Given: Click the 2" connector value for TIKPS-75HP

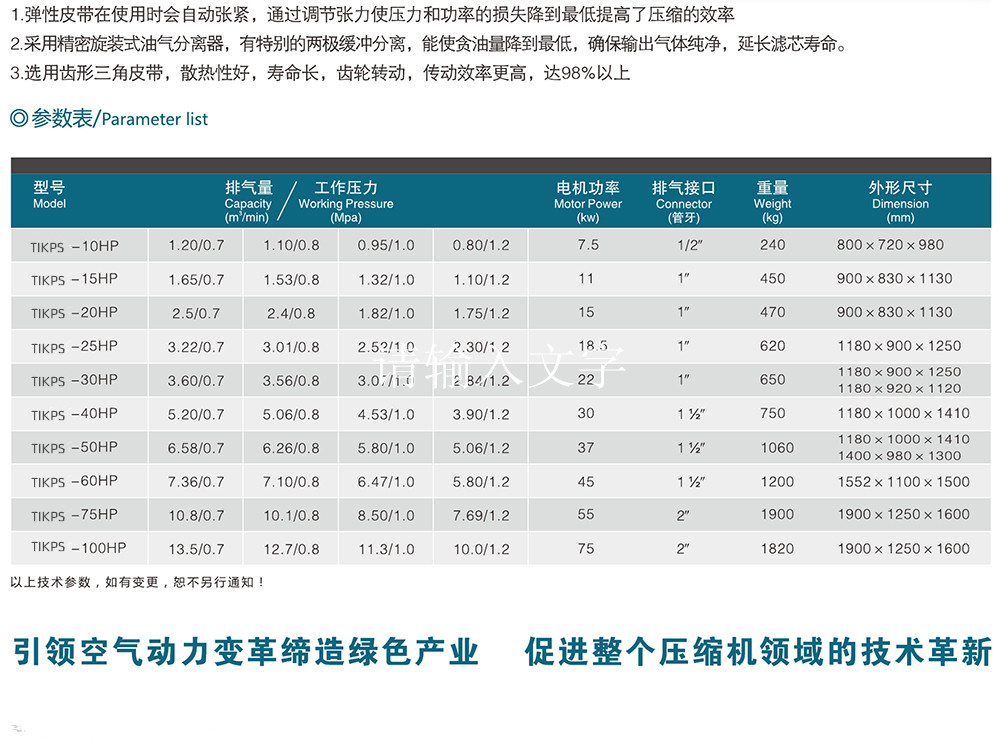Looking at the screenshot, I should coord(684,513).
